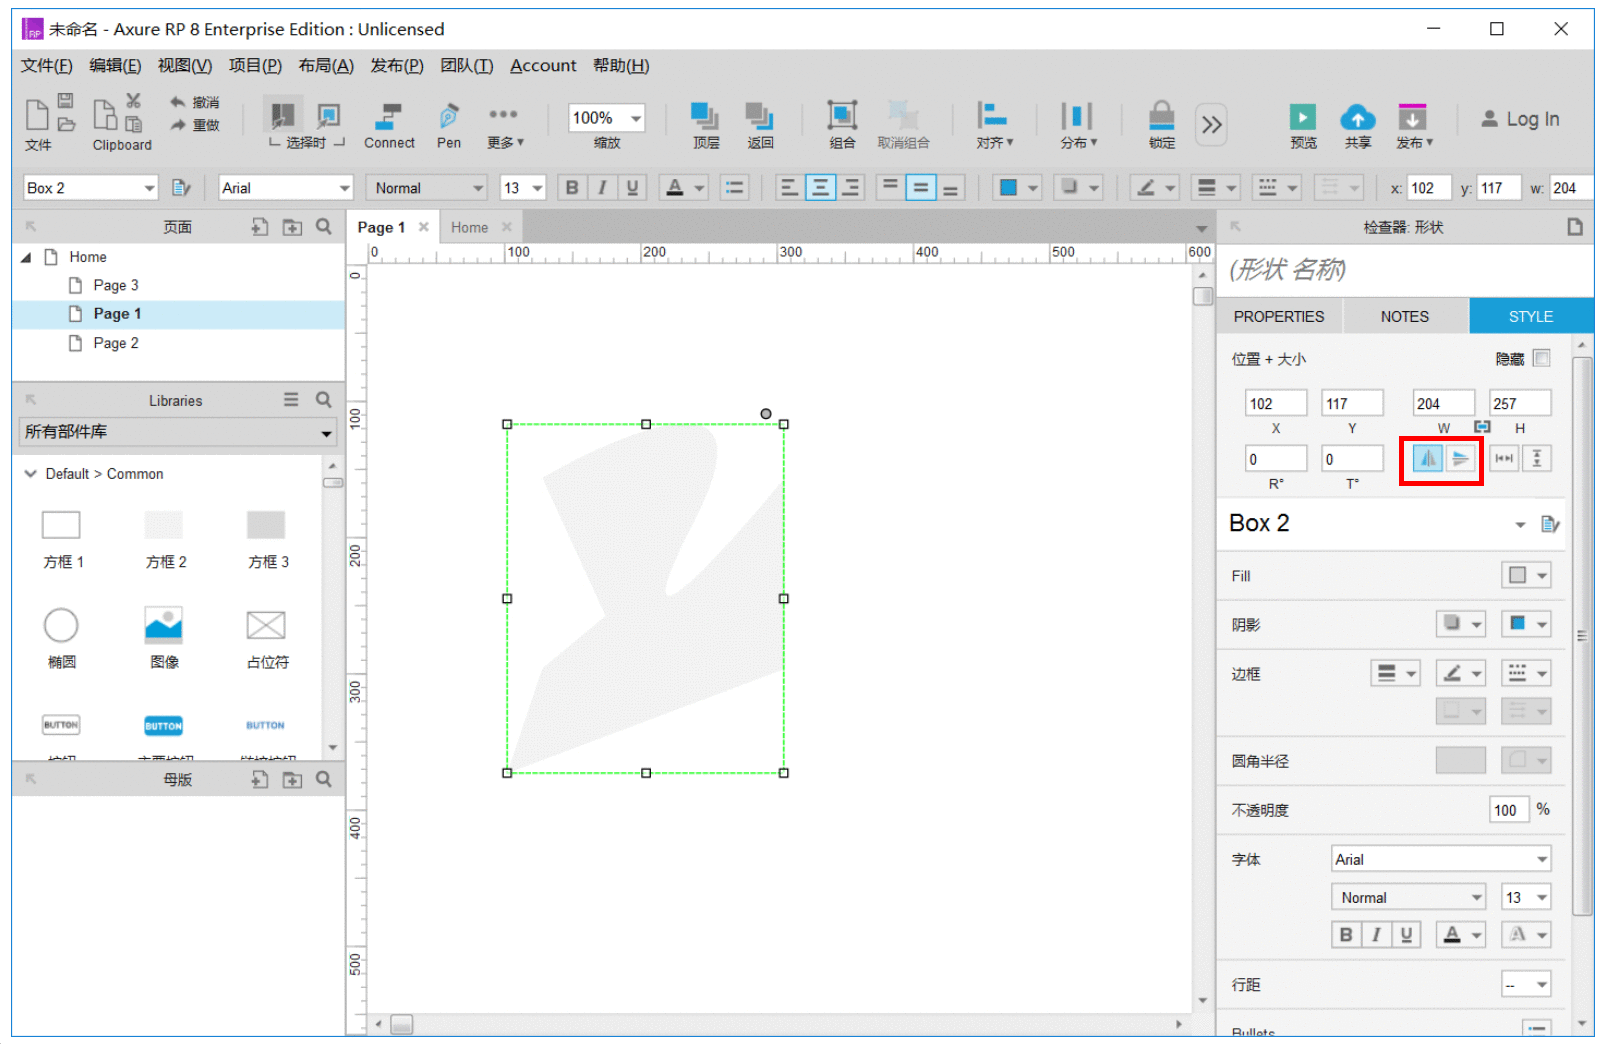Fit widget height to text

pos(1537,459)
